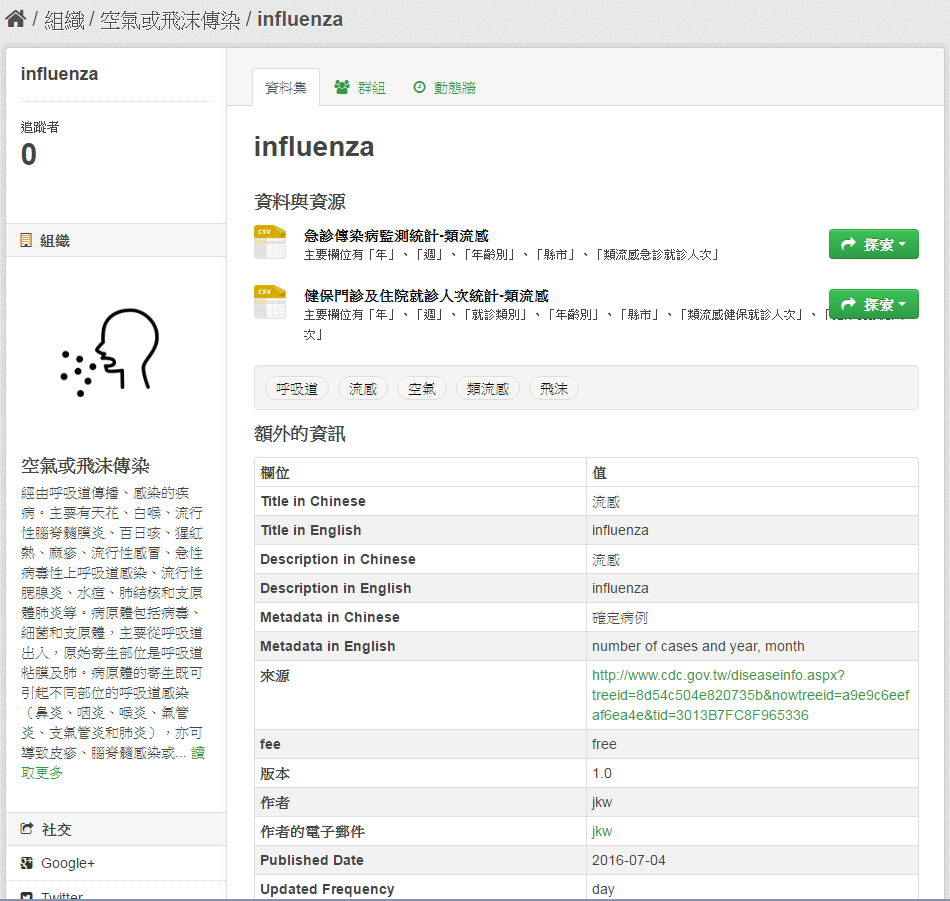Image resolution: width=950 pixels, height=901 pixels.
Task: Select the 飛沫 tag
Action: point(554,389)
